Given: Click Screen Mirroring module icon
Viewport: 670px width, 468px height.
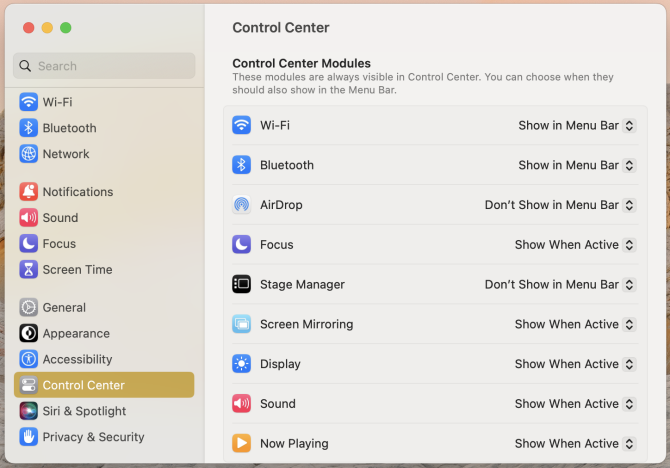Looking at the screenshot, I should (x=241, y=324).
